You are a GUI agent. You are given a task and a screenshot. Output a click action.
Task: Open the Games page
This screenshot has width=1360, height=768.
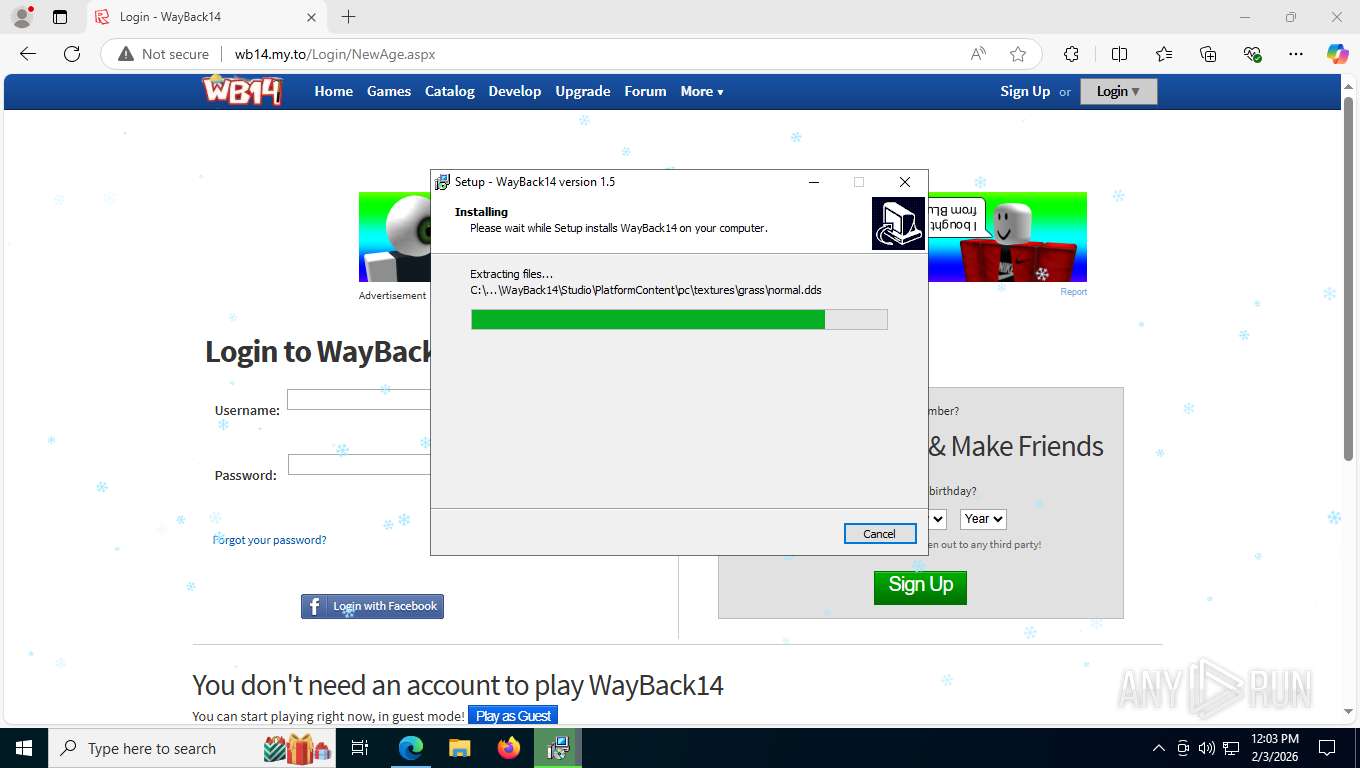click(389, 91)
